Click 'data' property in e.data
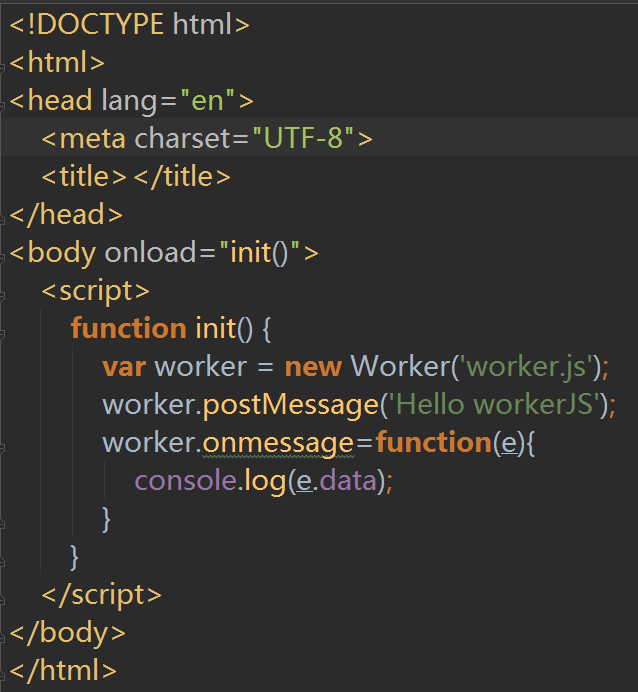The width and height of the screenshot is (638, 692). [347, 481]
